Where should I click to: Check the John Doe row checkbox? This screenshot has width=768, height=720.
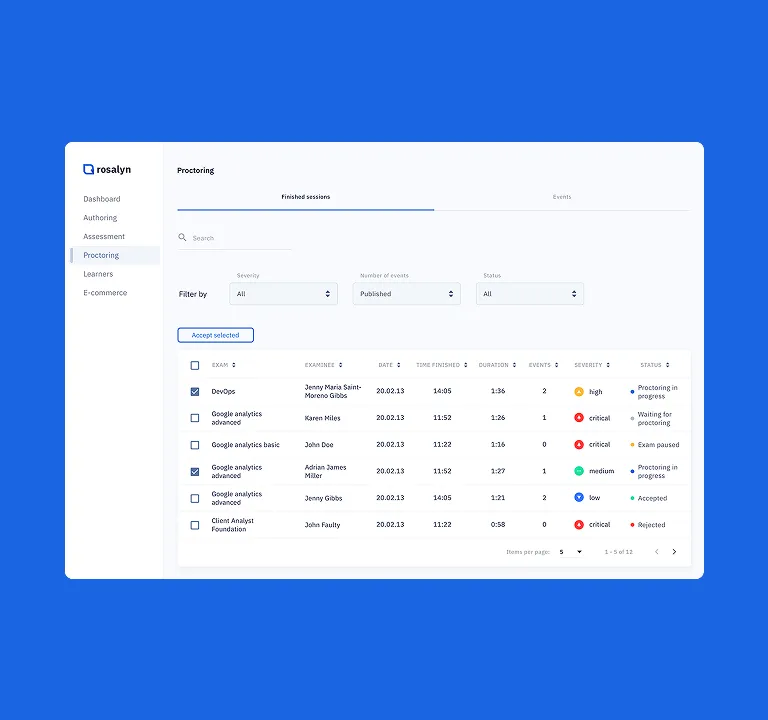click(195, 445)
